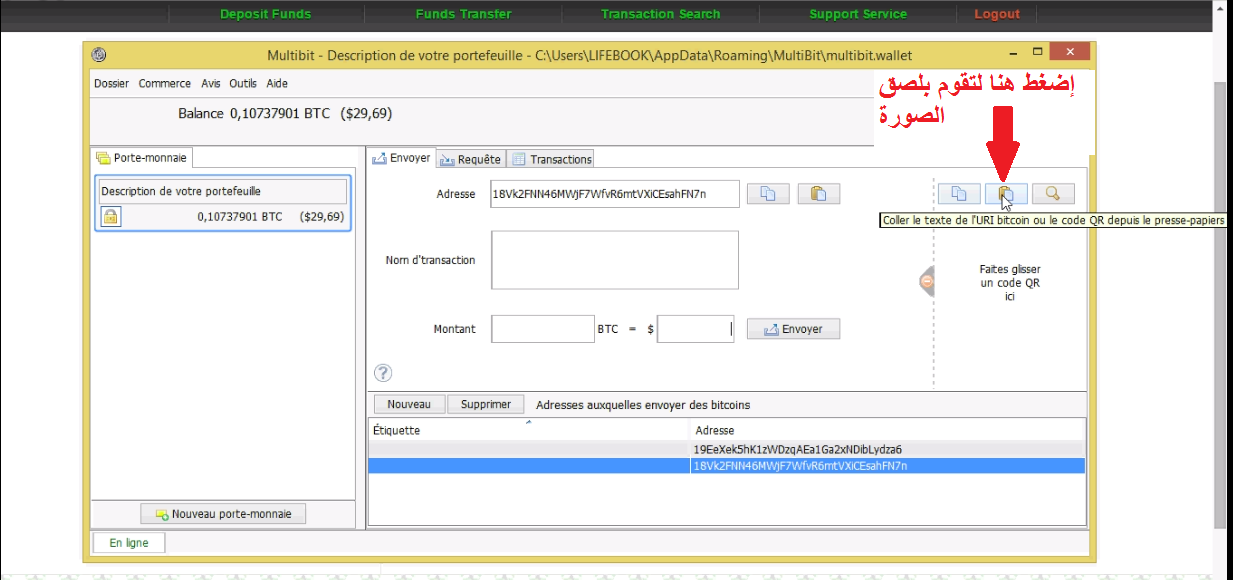Sort by the Étiquette column header
Image resolution: width=1233 pixels, height=580 pixels.
pos(529,430)
